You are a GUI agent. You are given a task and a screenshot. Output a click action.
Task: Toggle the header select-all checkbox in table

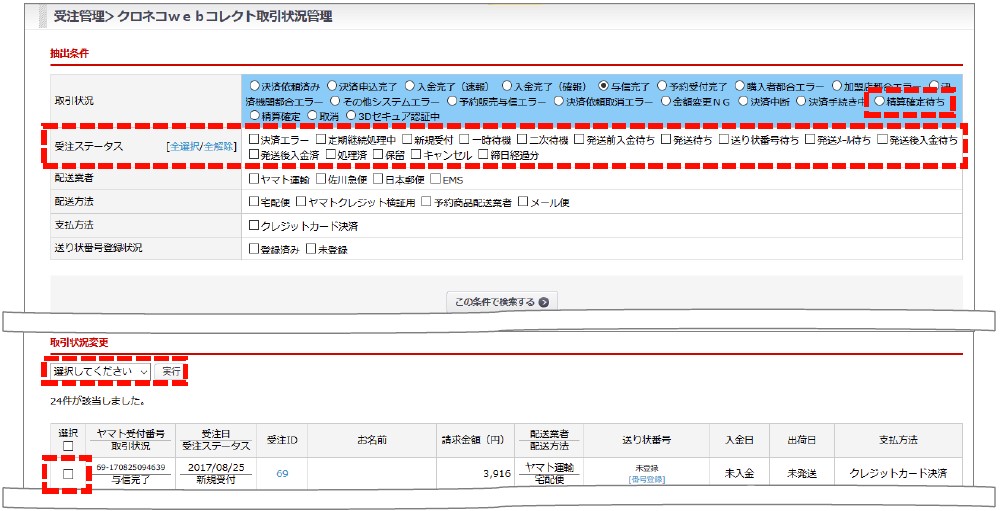(x=68, y=446)
